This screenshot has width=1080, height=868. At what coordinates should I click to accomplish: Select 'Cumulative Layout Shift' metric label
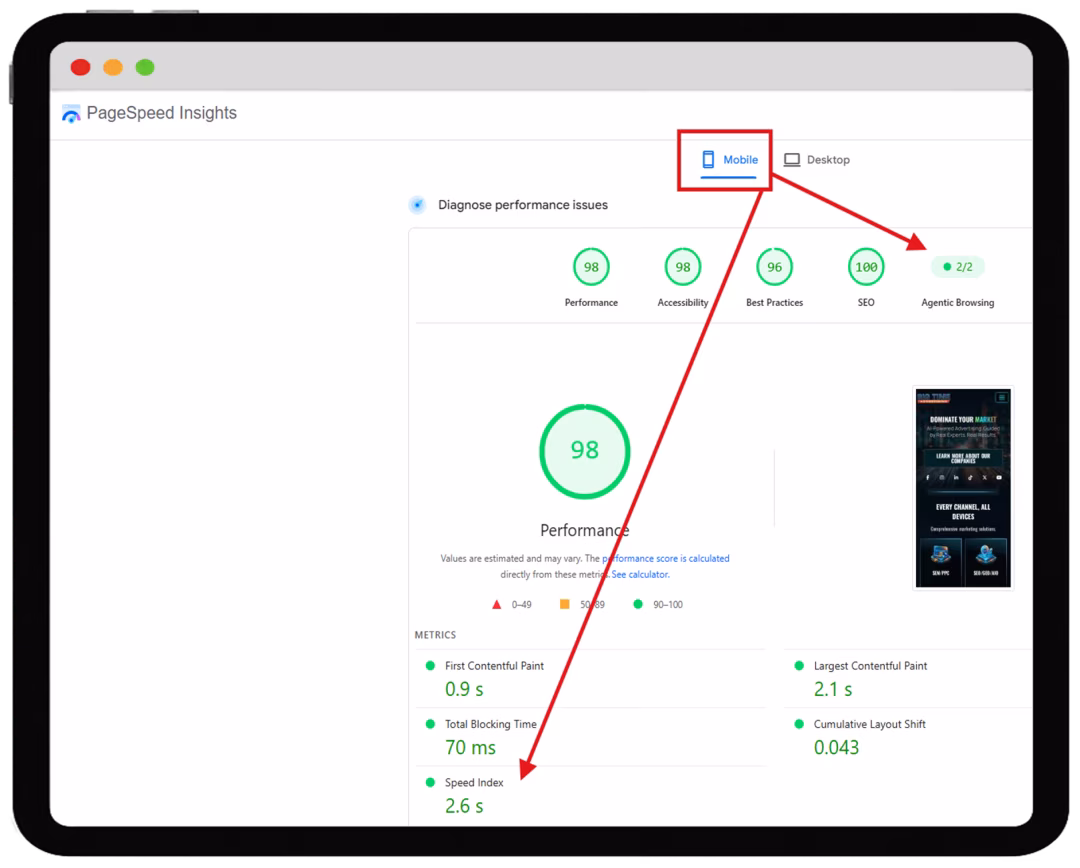[x=869, y=724]
